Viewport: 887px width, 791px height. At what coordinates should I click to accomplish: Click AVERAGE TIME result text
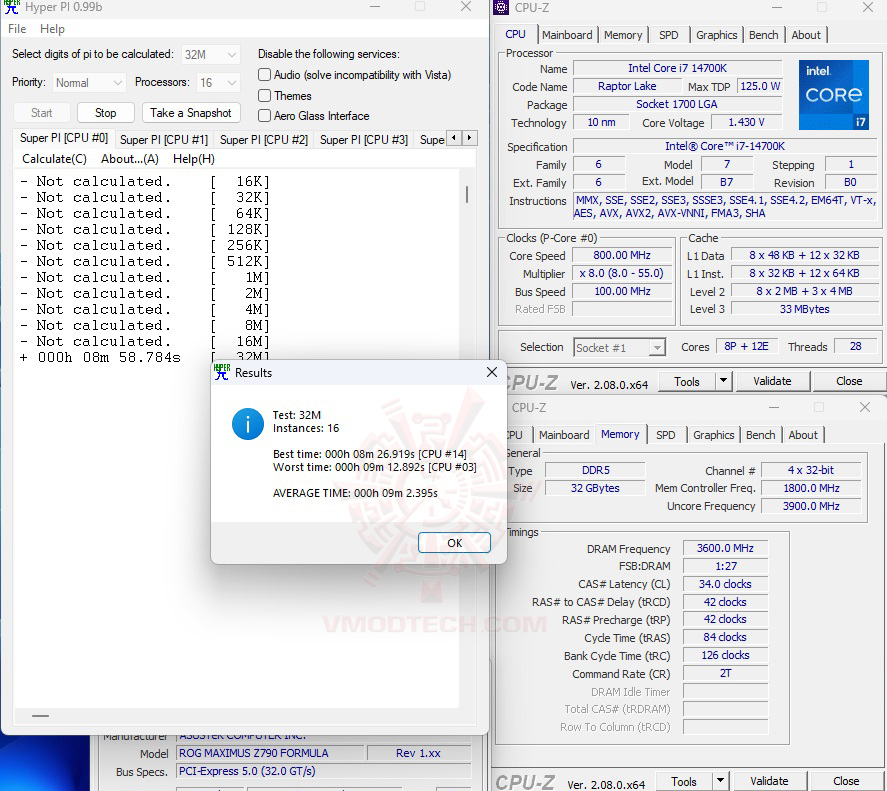coord(355,493)
